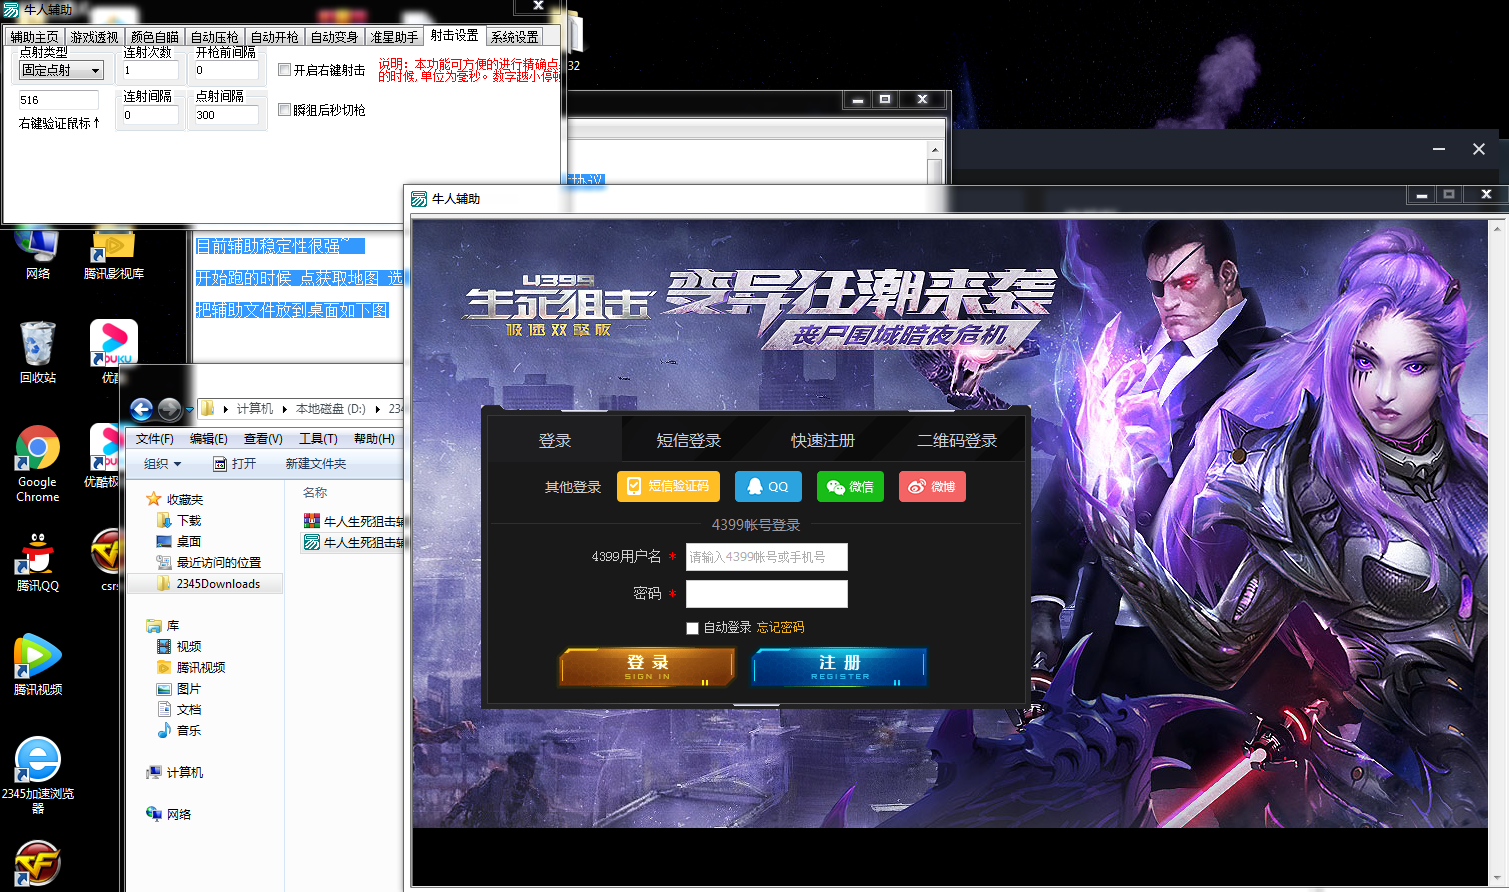Select the 腾讯视频 library
This screenshot has height=892, width=1509.
[191, 667]
